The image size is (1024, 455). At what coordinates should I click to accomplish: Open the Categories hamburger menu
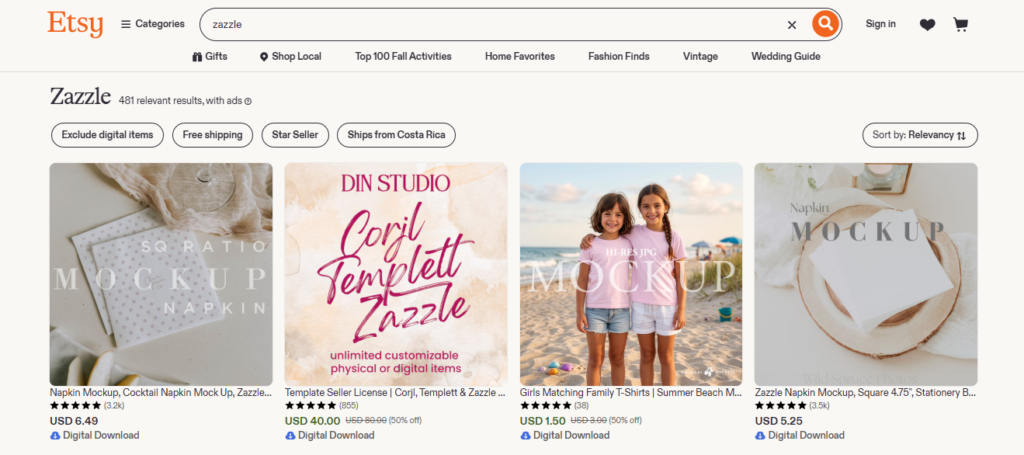pos(153,24)
